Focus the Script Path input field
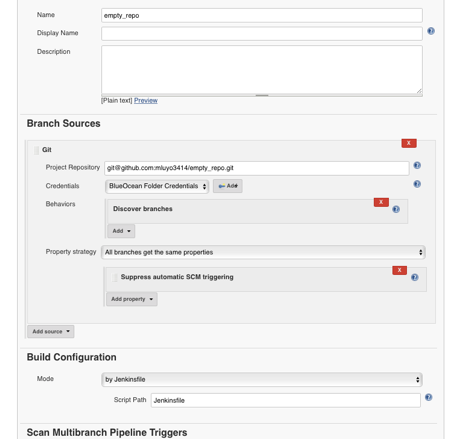465x439 pixels. coord(286,400)
